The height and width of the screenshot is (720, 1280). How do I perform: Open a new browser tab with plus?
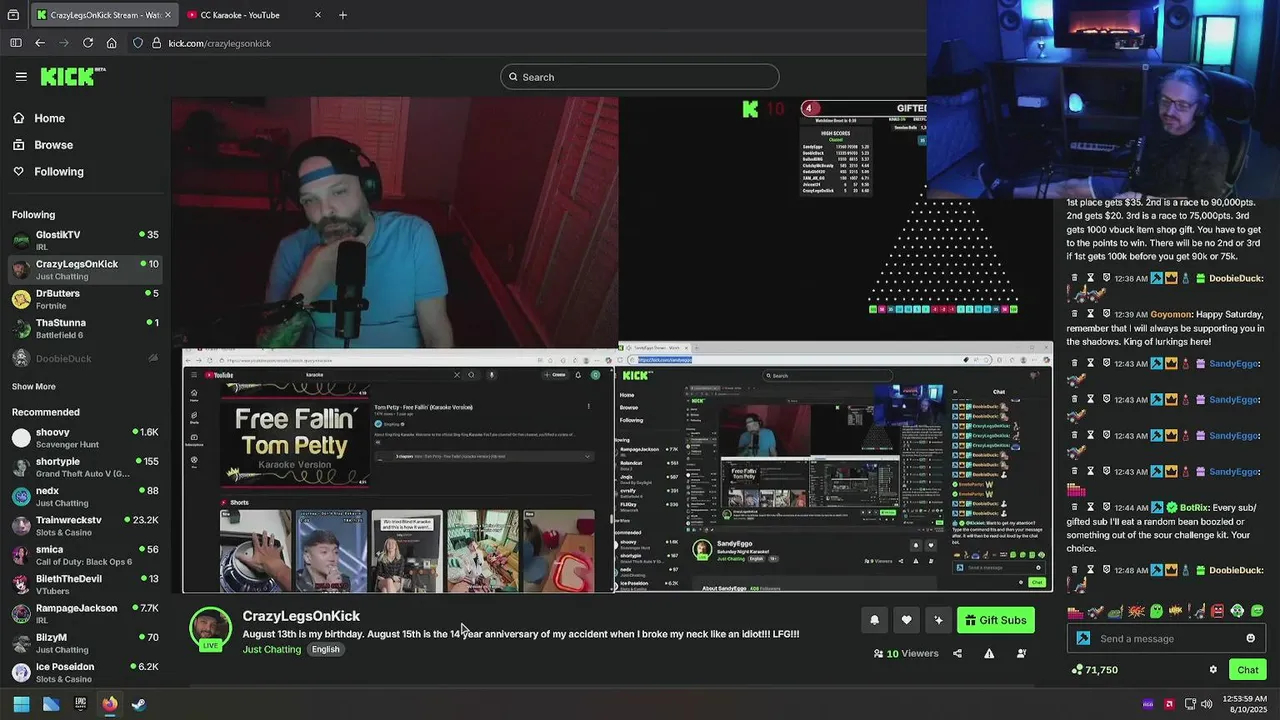(343, 15)
